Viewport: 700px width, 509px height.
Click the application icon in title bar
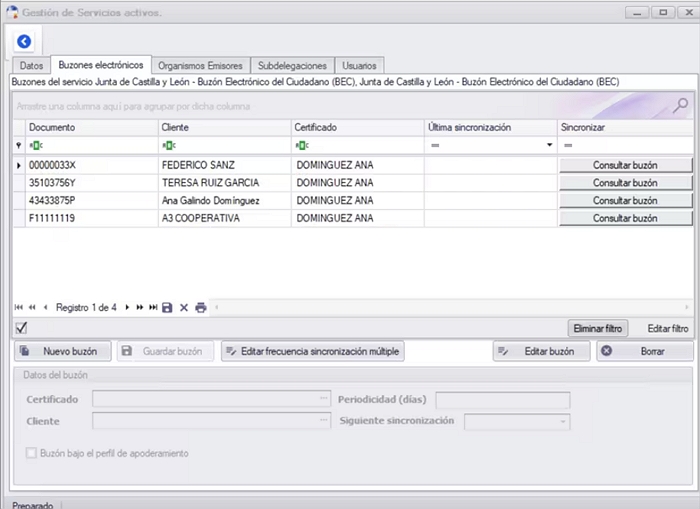click(x=12, y=12)
